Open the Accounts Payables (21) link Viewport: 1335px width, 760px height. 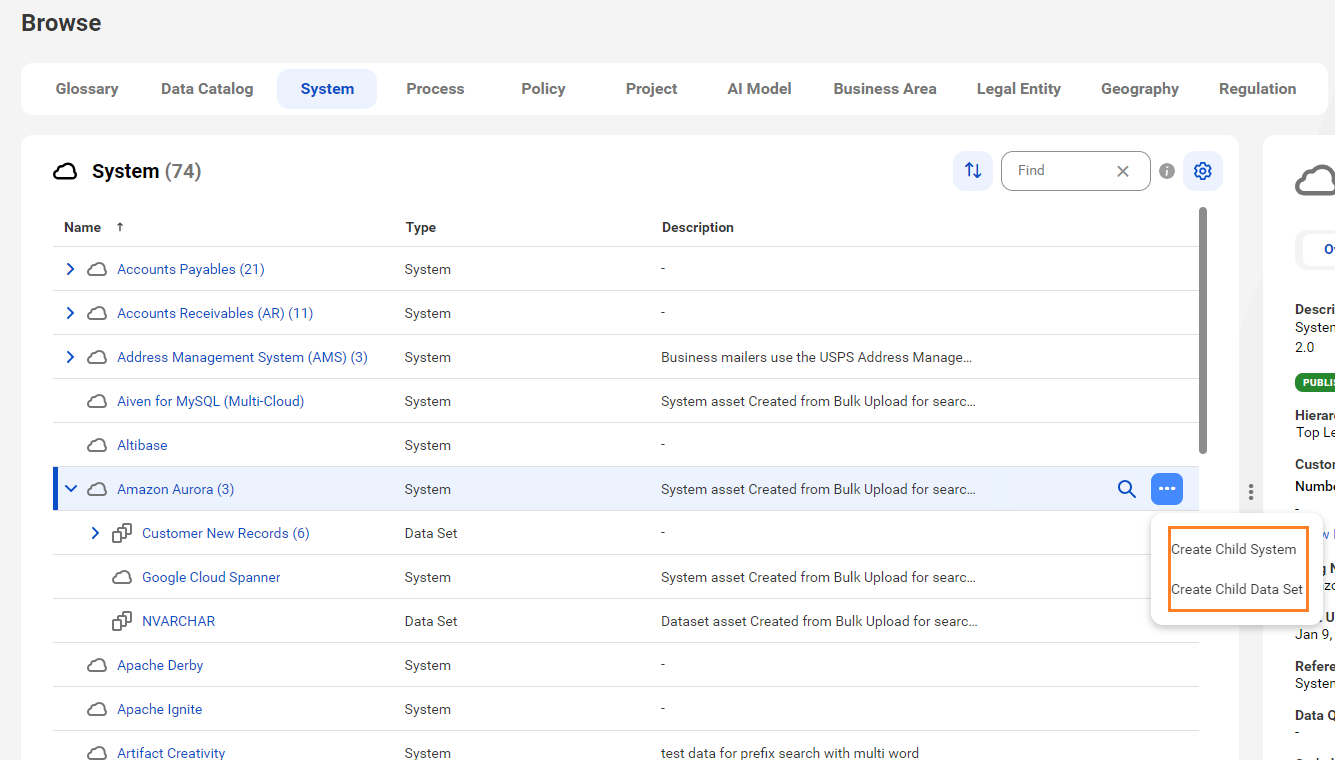click(190, 269)
